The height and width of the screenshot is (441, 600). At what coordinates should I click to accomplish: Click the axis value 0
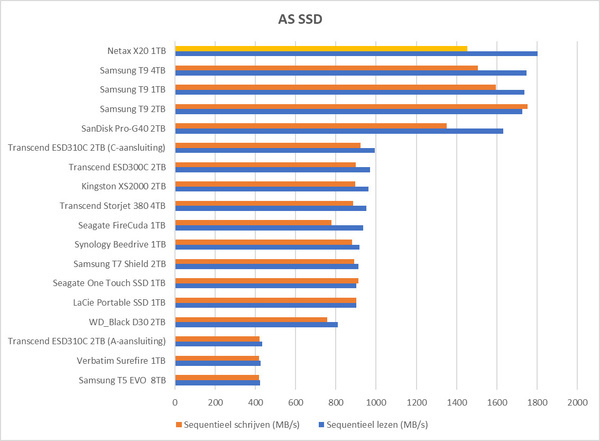pyautogui.click(x=175, y=403)
